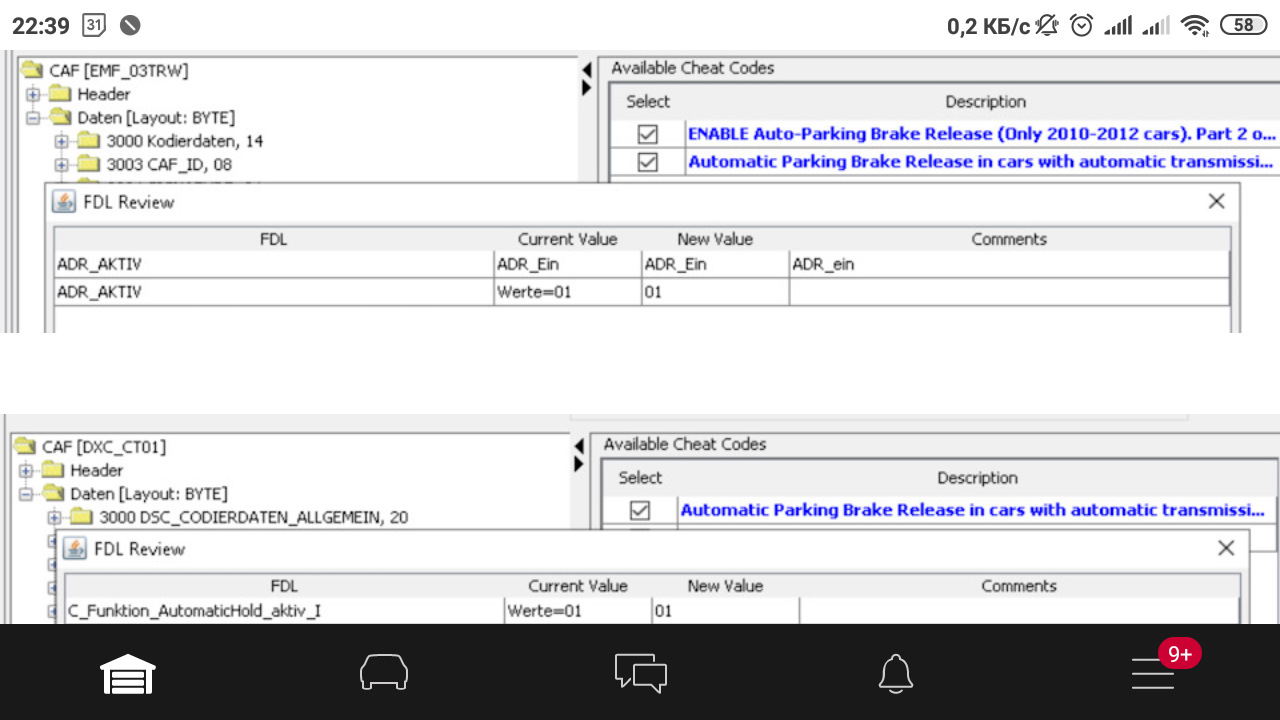Click the battery indicator showing 58
This screenshot has width=1280, height=720.
point(1243,25)
